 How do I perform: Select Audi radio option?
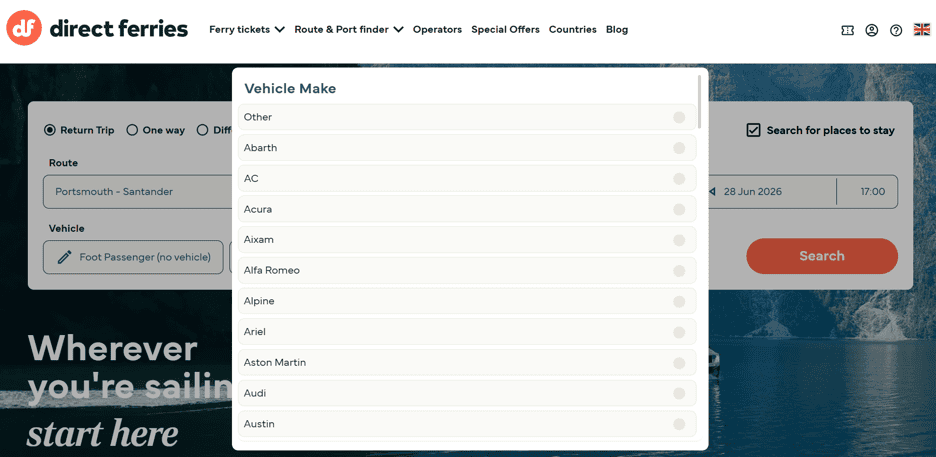[679, 393]
